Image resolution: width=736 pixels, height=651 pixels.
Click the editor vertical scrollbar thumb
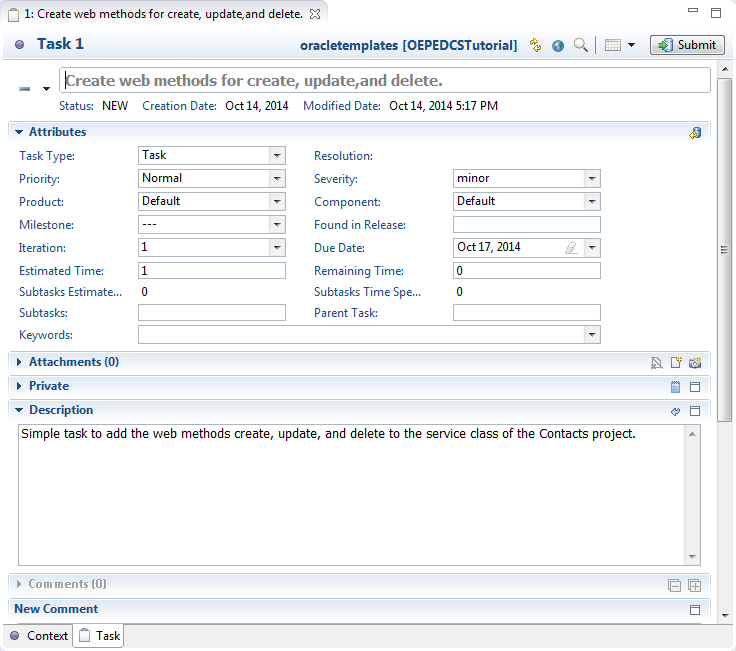(x=724, y=250)
